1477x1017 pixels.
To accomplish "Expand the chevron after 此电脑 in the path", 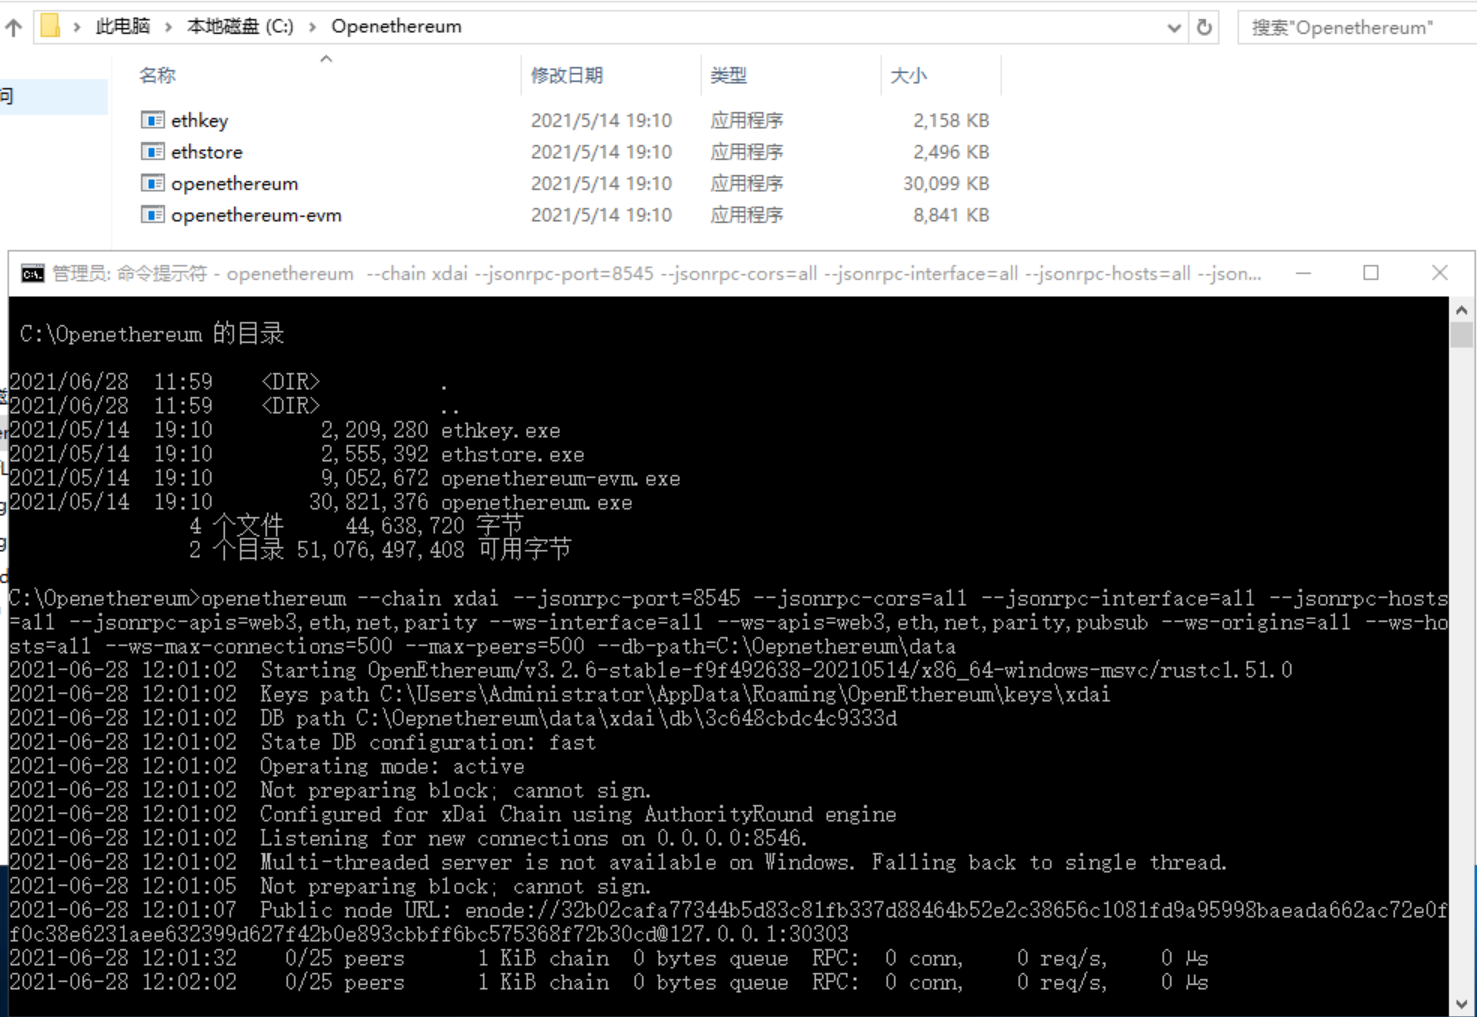I will (168, 27).
